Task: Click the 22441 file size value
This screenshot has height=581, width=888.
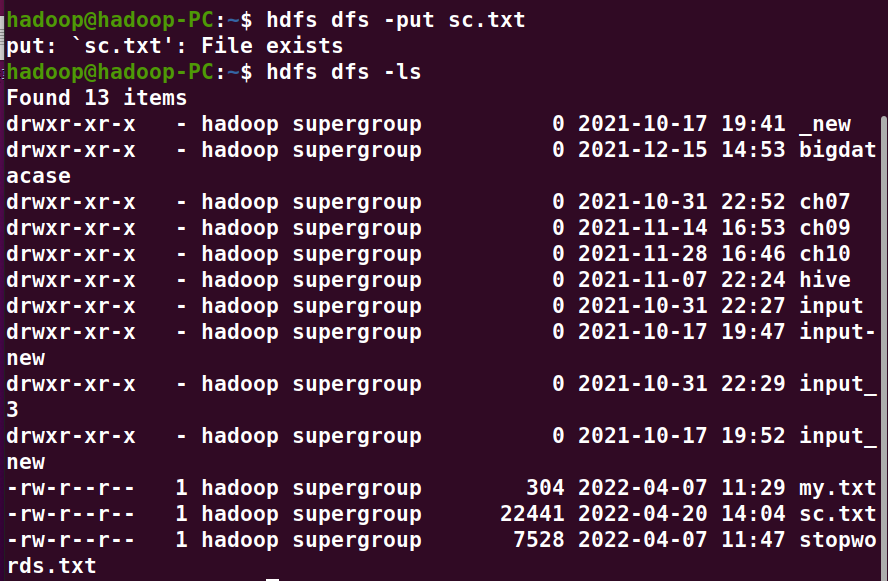Action: [x=532, y=514]
